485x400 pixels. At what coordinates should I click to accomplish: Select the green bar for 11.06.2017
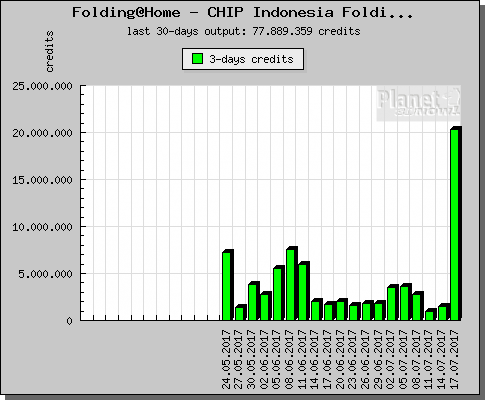point(304,291)
